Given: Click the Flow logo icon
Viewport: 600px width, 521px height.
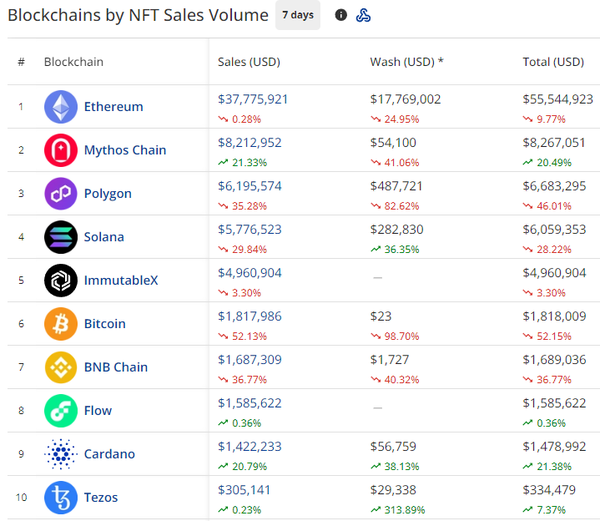Looking at the screenshot, I should (x=61, y=411).
